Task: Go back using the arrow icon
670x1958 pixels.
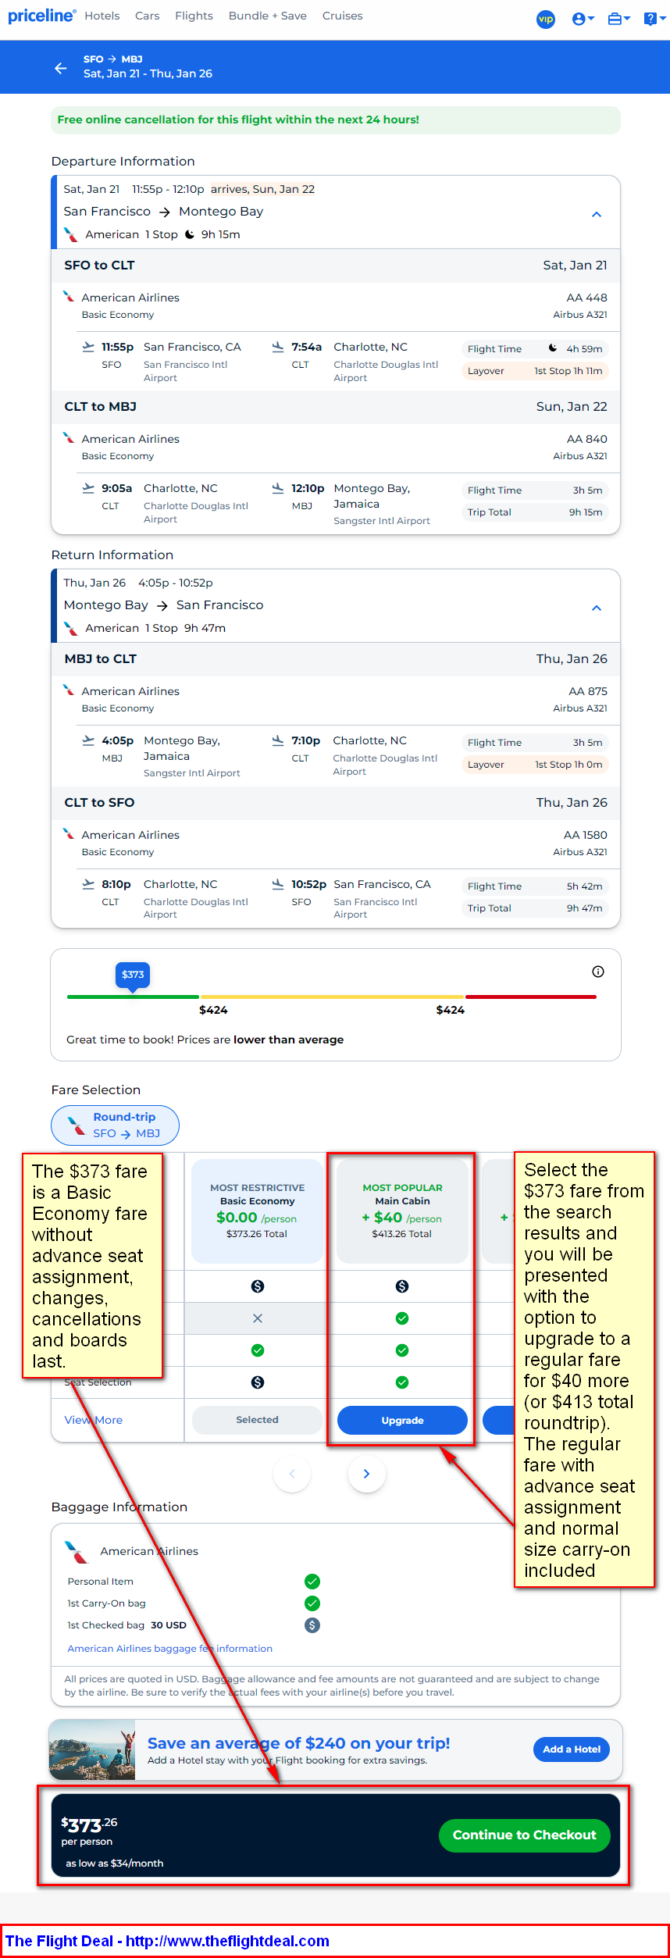Action: (x=61, y=68)
